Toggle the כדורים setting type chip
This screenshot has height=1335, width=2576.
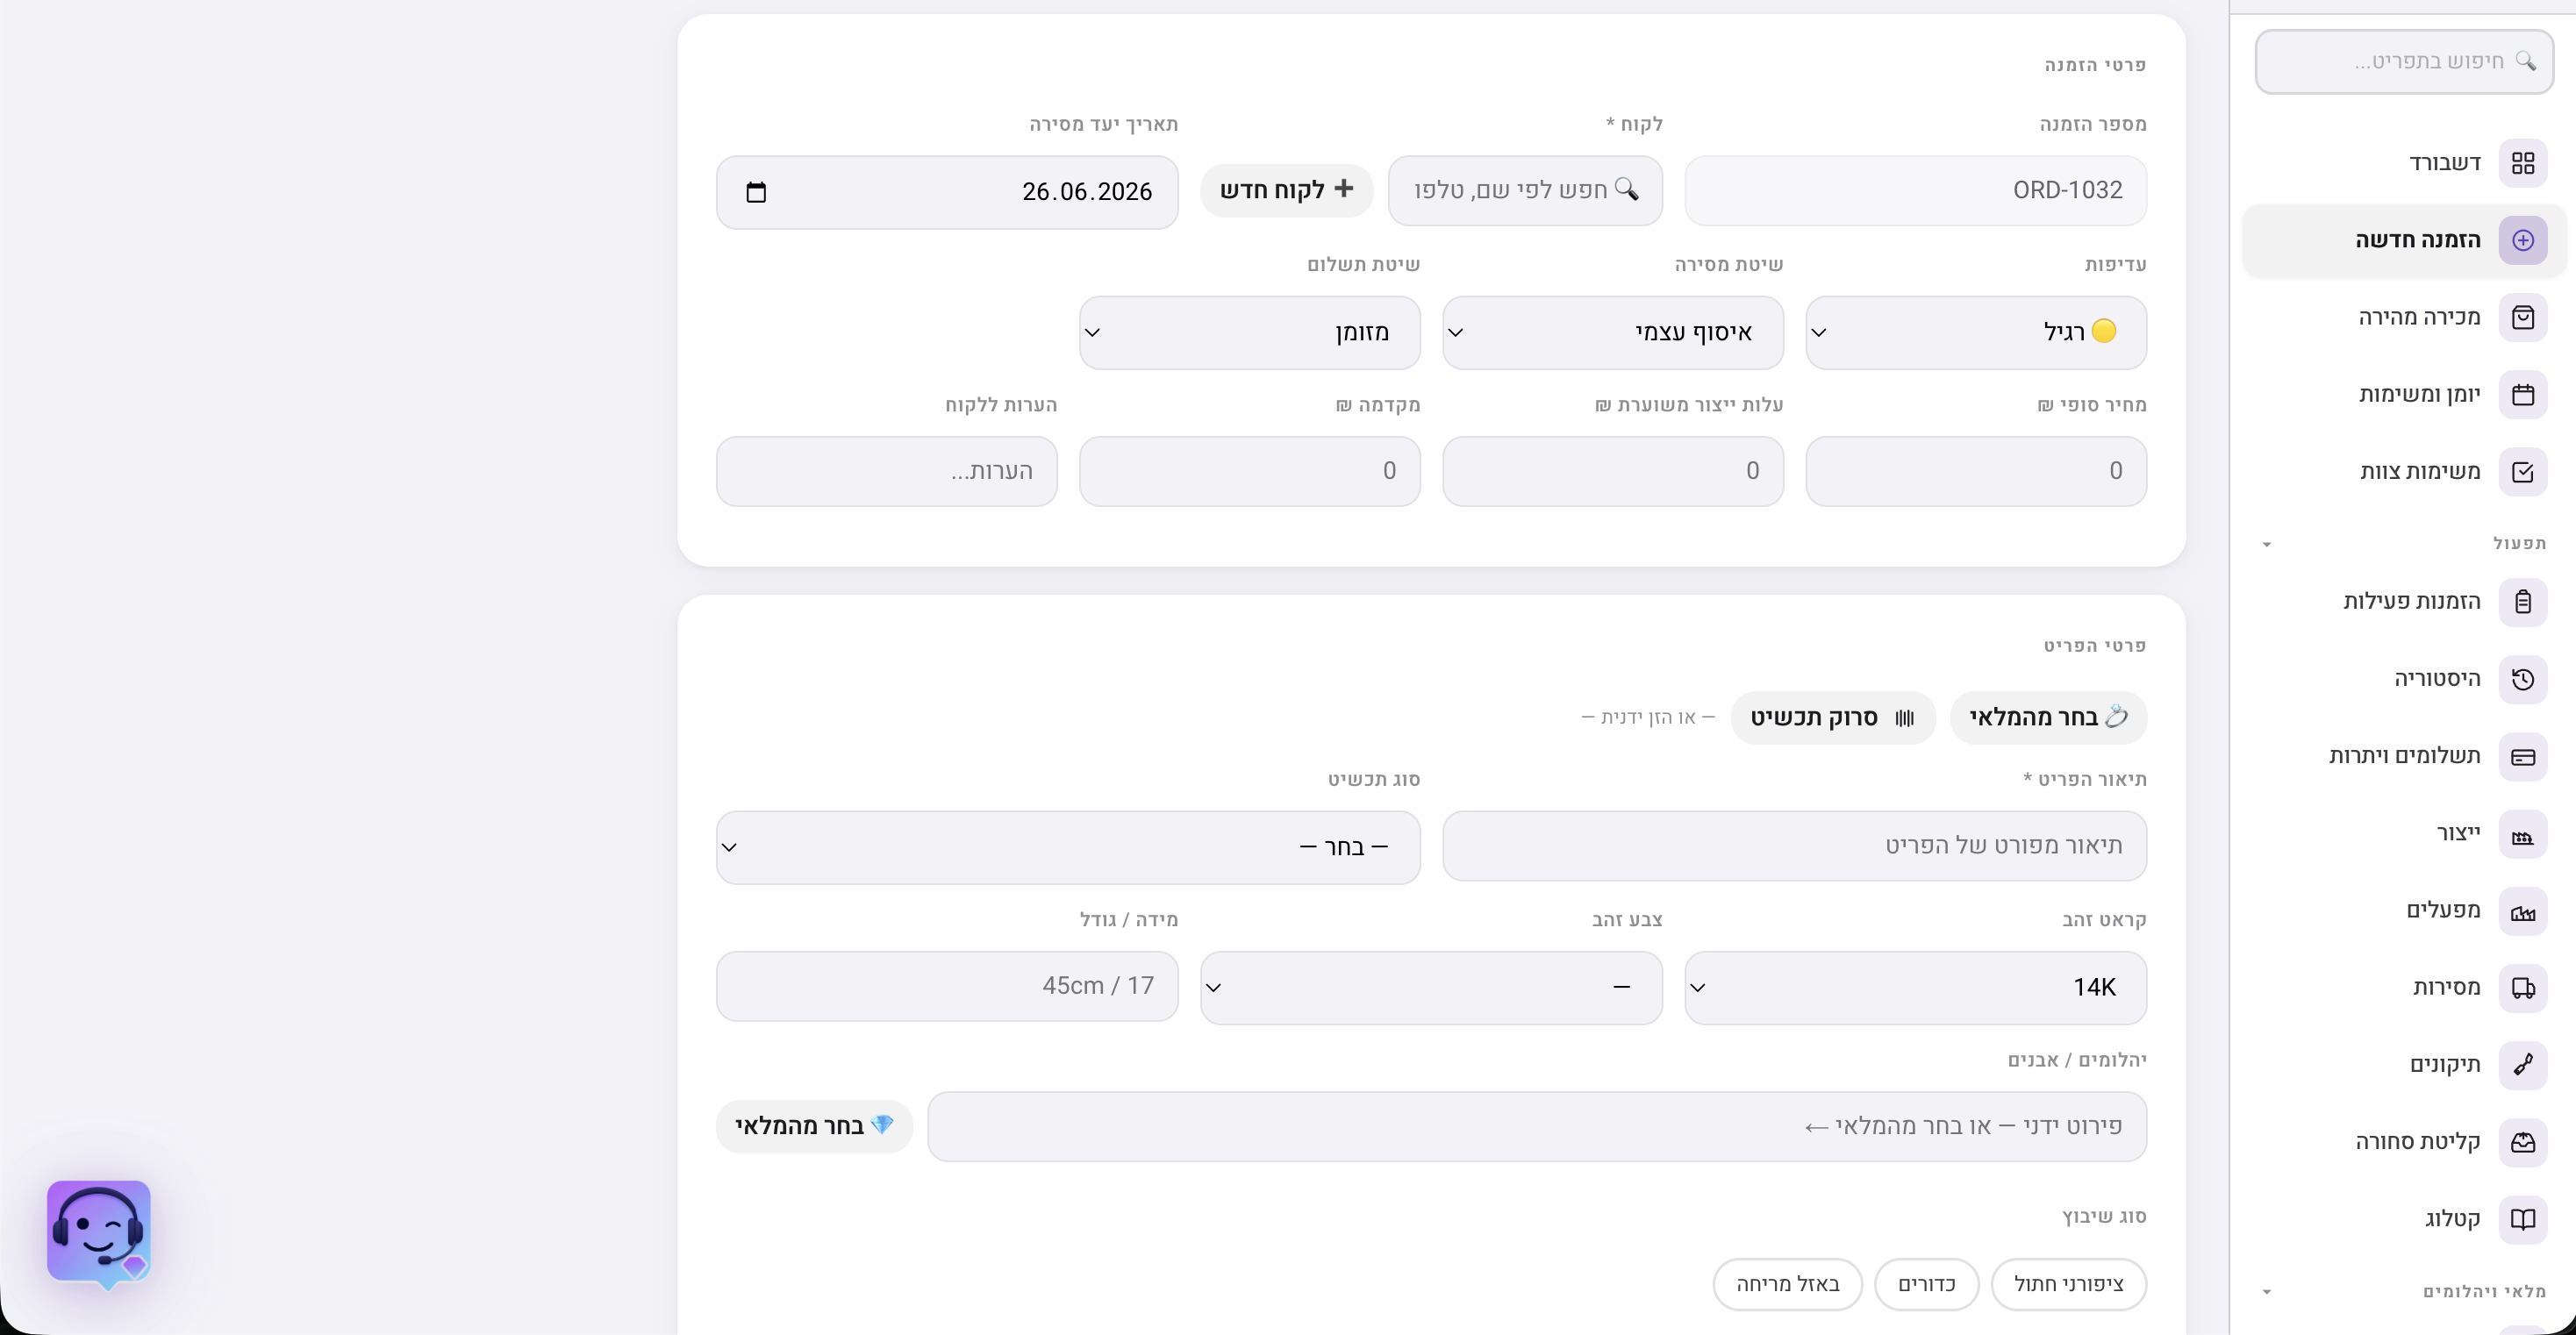pos(1926,1284)
